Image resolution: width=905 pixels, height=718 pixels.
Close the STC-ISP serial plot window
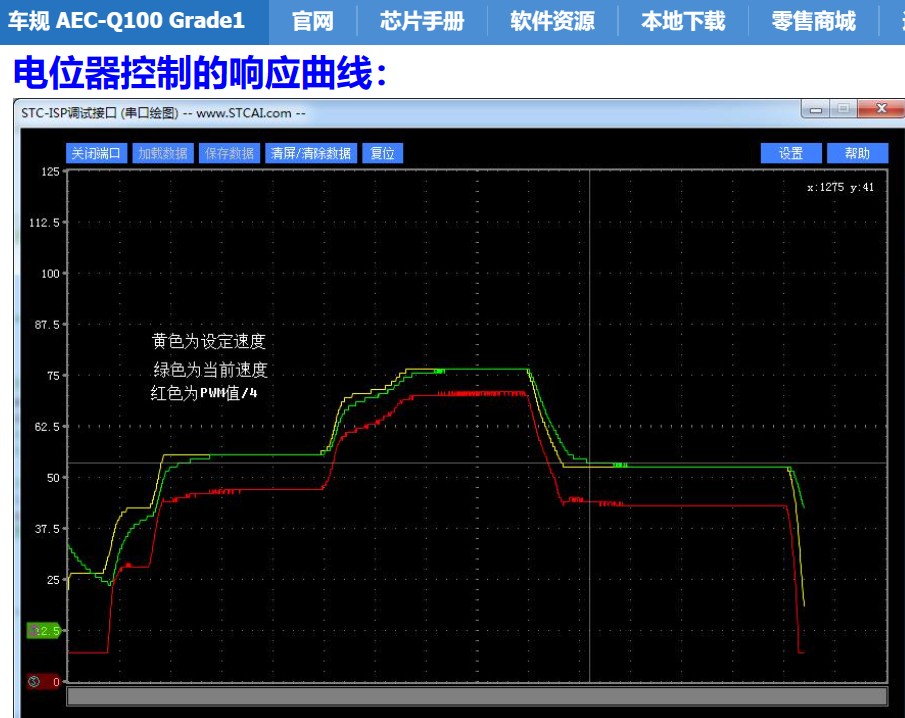point(881,109)
